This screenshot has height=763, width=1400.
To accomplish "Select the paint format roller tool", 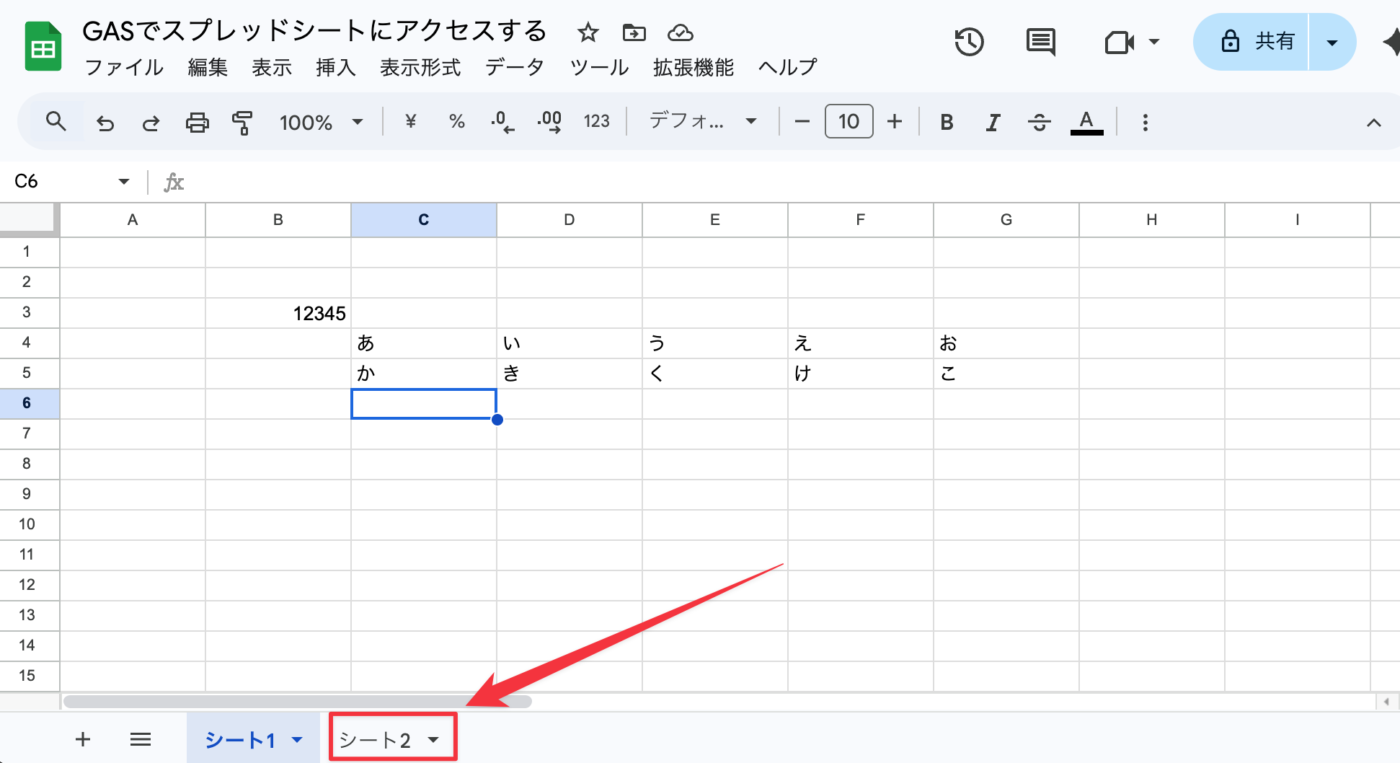I will pyautogui.click(x=242, y=122).
